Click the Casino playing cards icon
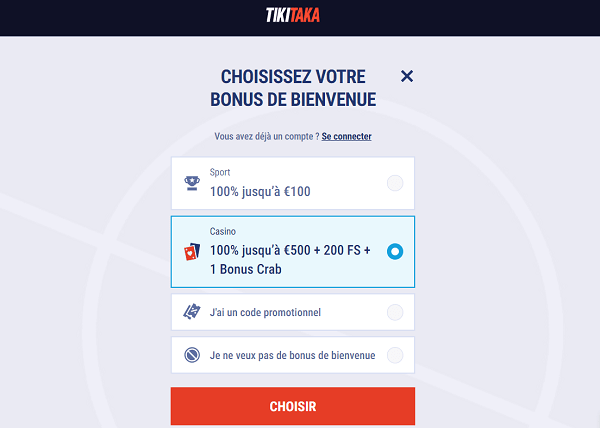 [x=192, y=251]
